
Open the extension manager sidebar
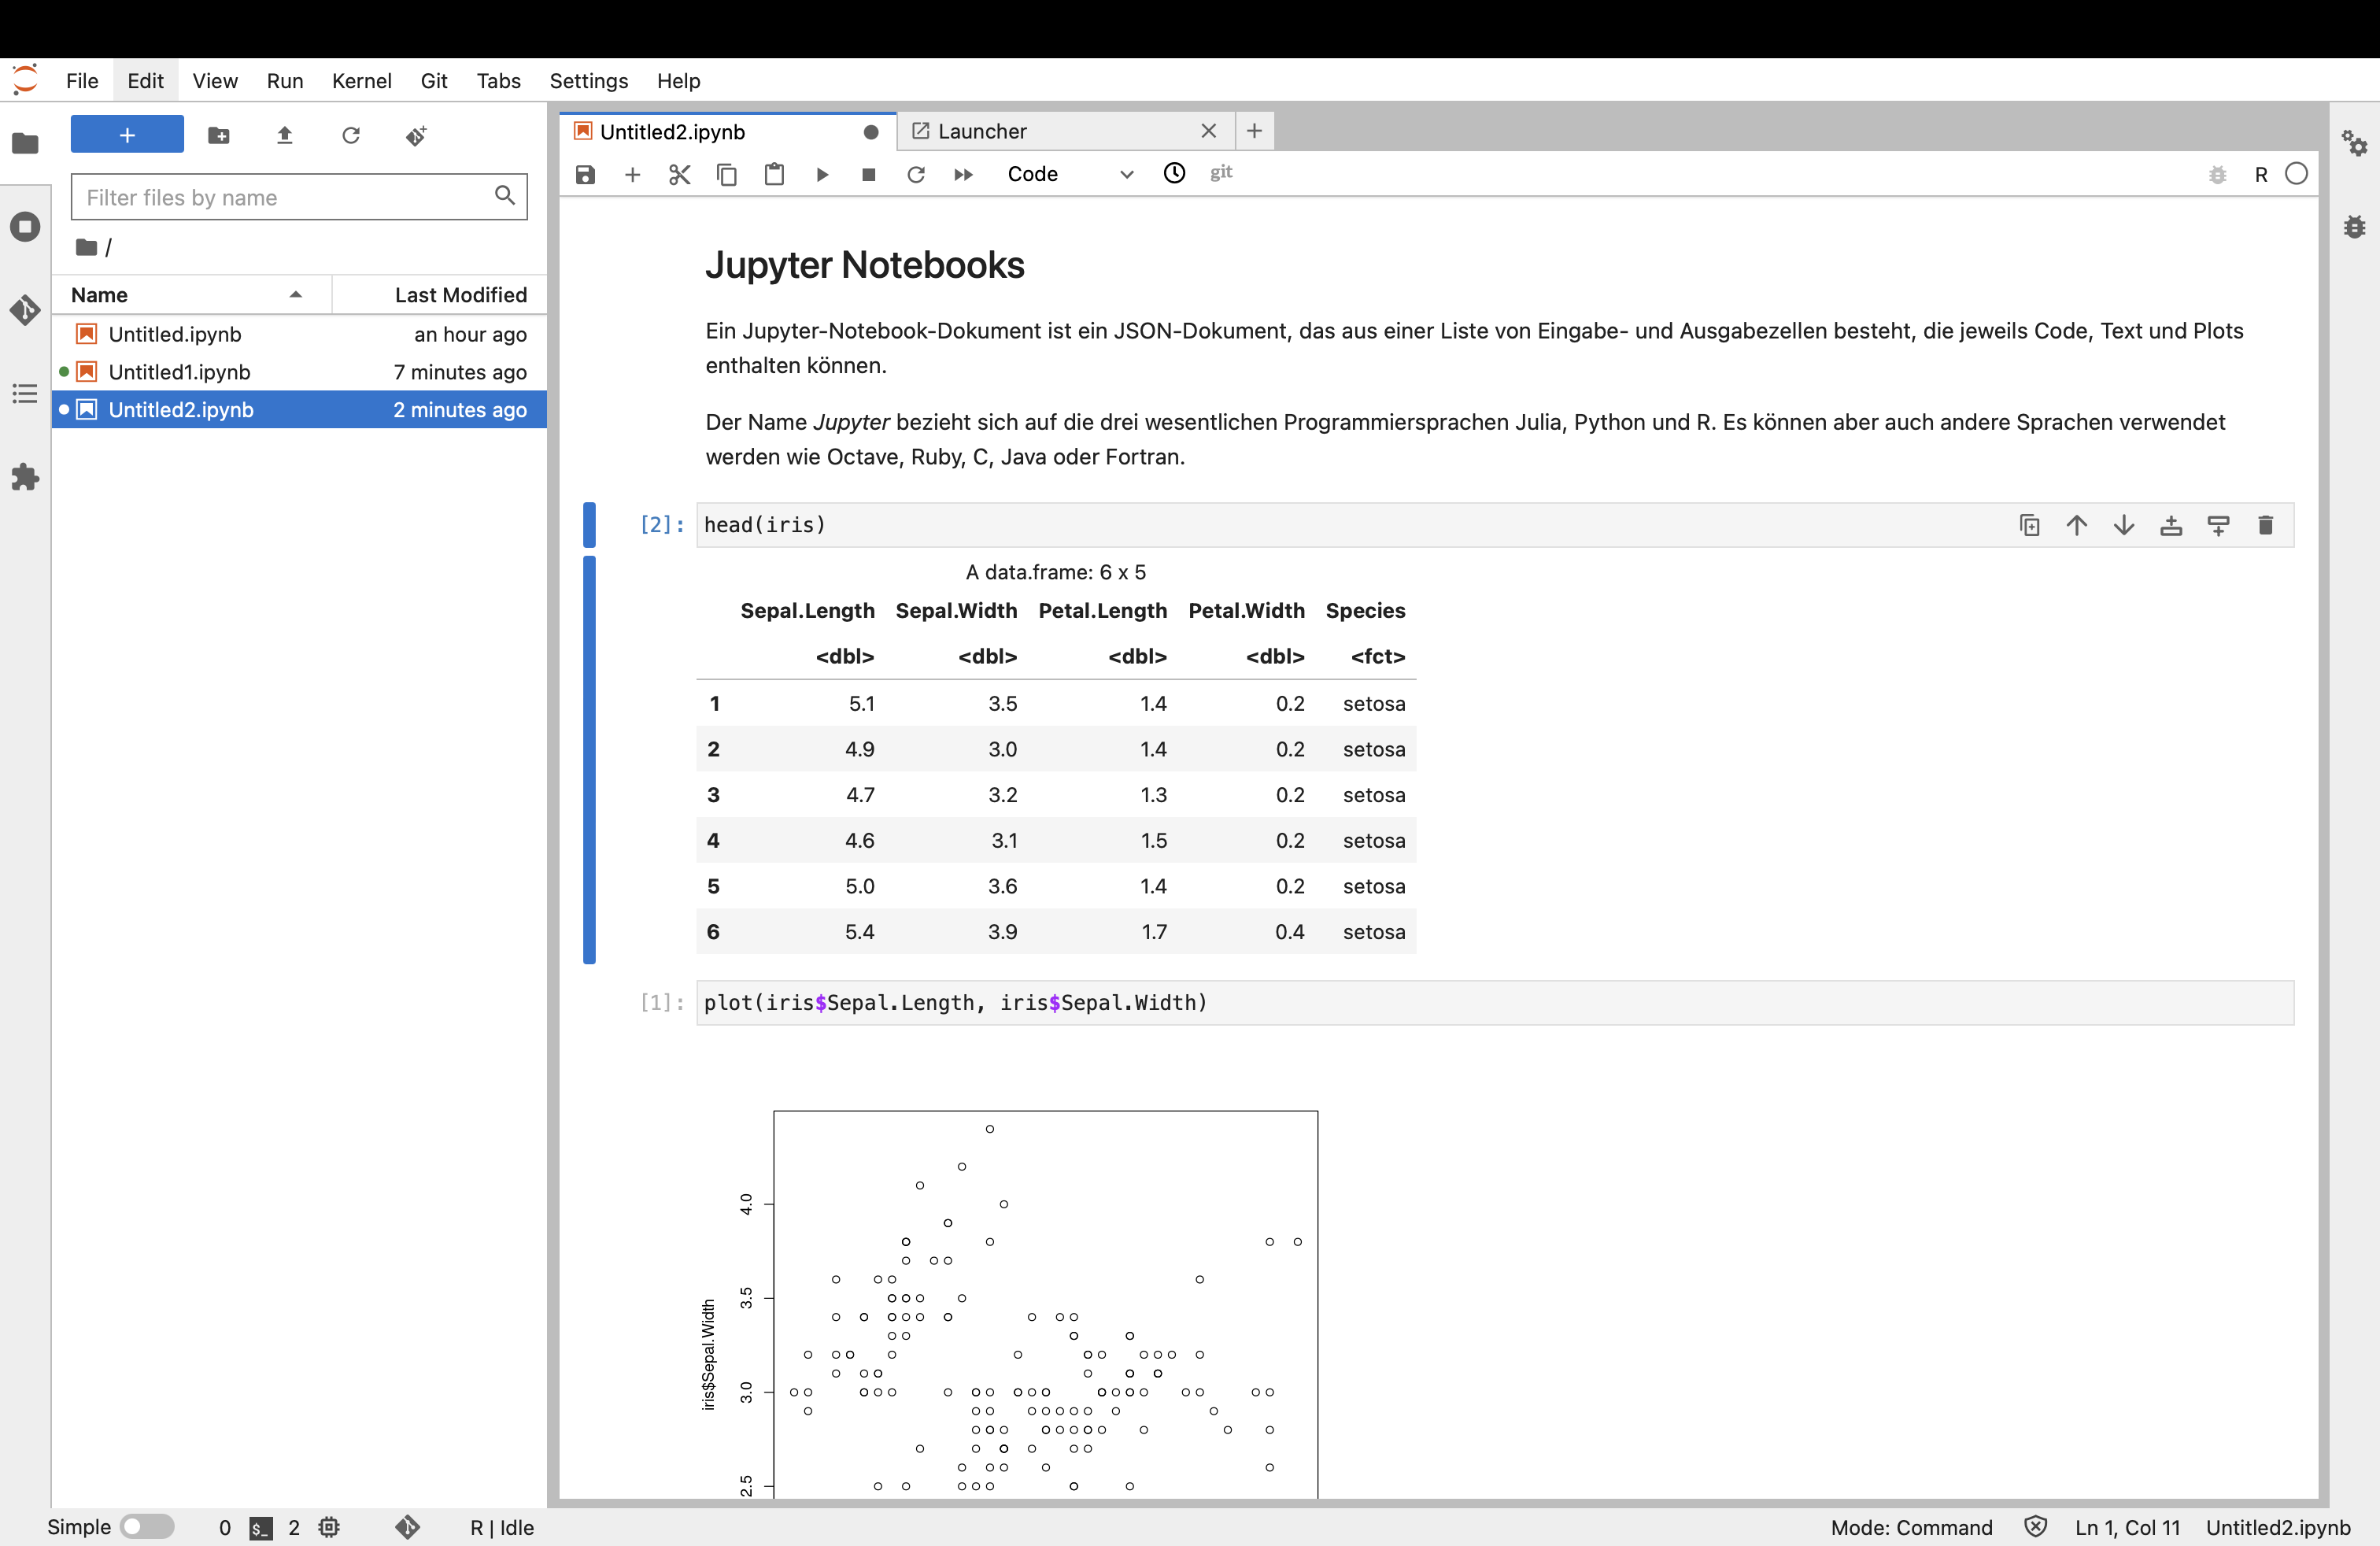pyautogui.click(x=24, y=477)
